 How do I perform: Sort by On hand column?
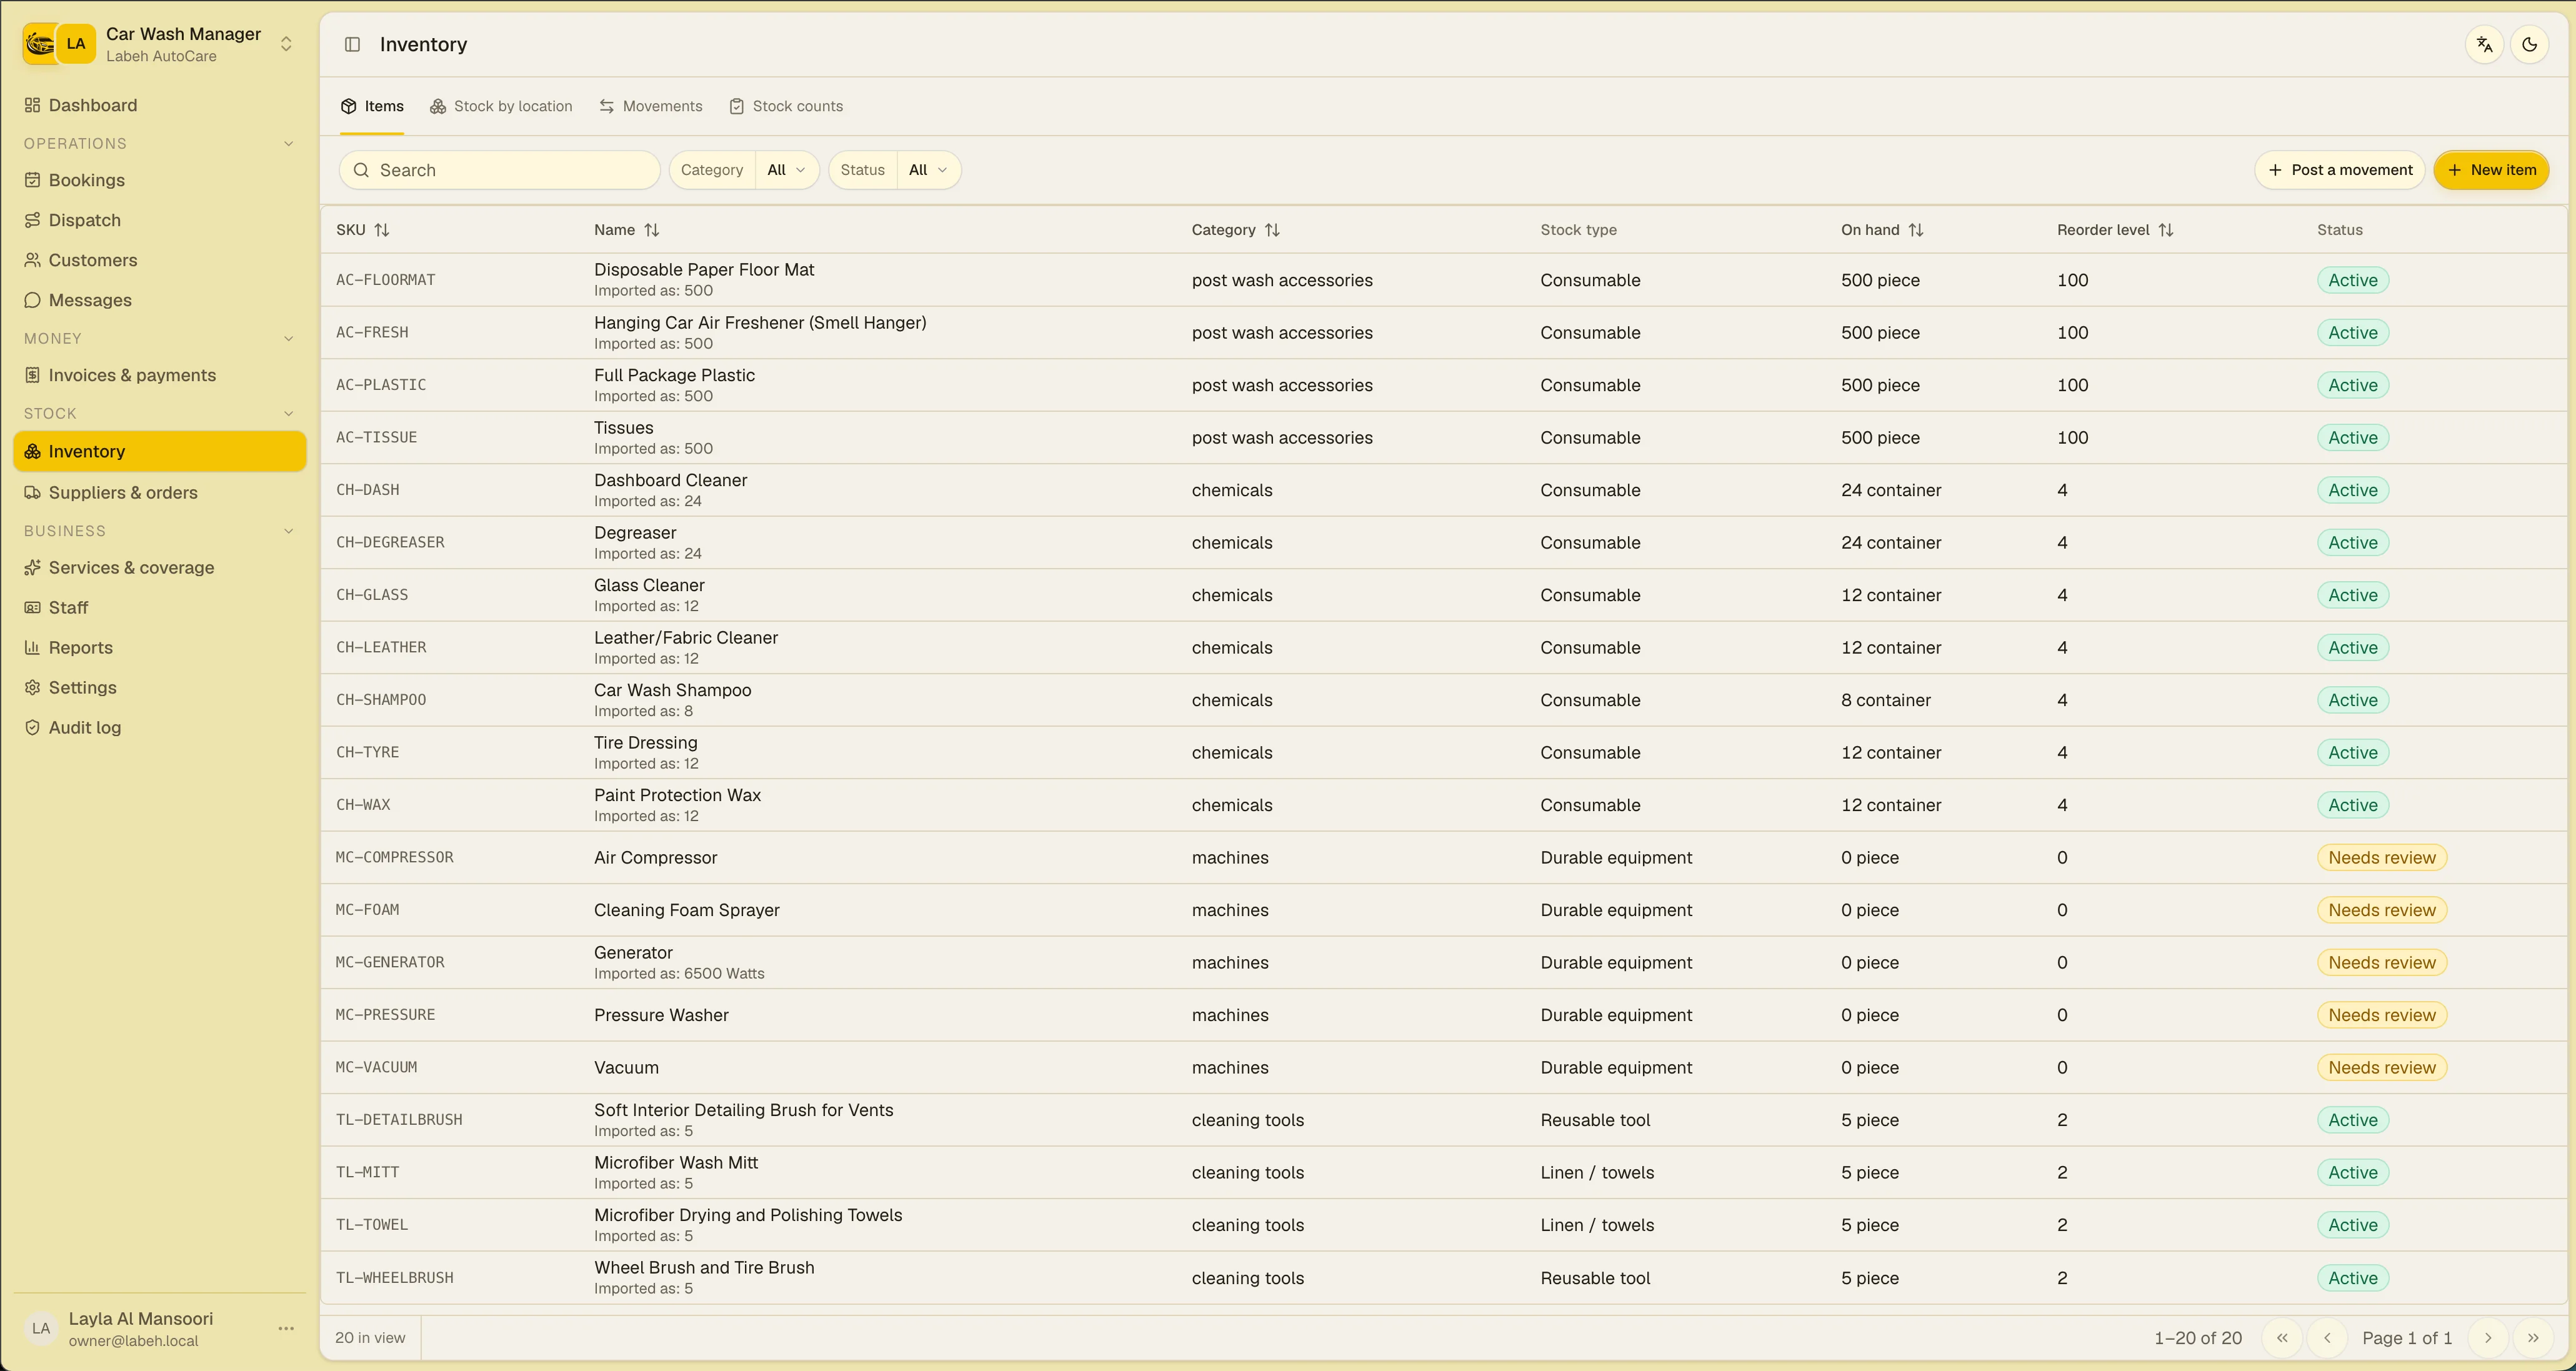coord(1882,230)
